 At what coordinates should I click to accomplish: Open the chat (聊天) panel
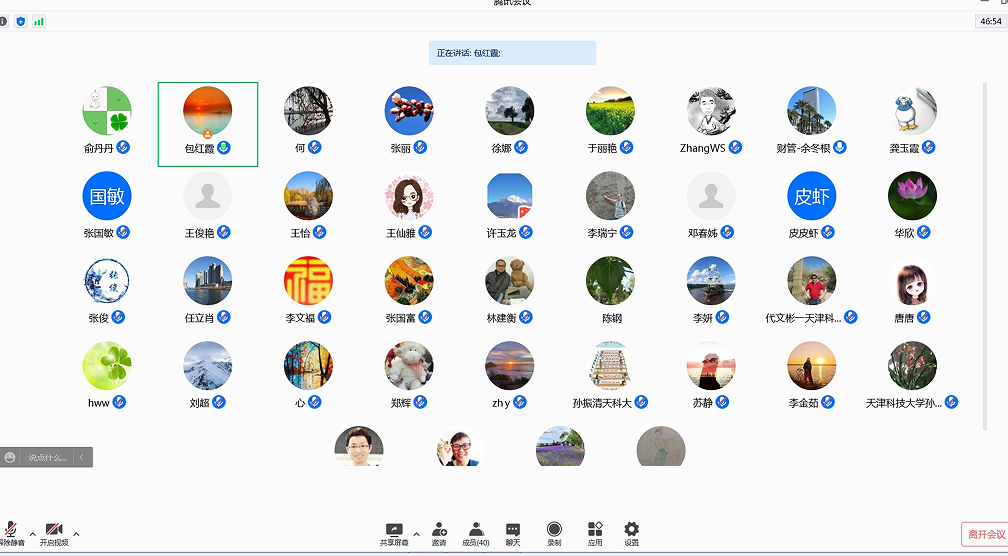pyautogui.click(x=512, y=533)
